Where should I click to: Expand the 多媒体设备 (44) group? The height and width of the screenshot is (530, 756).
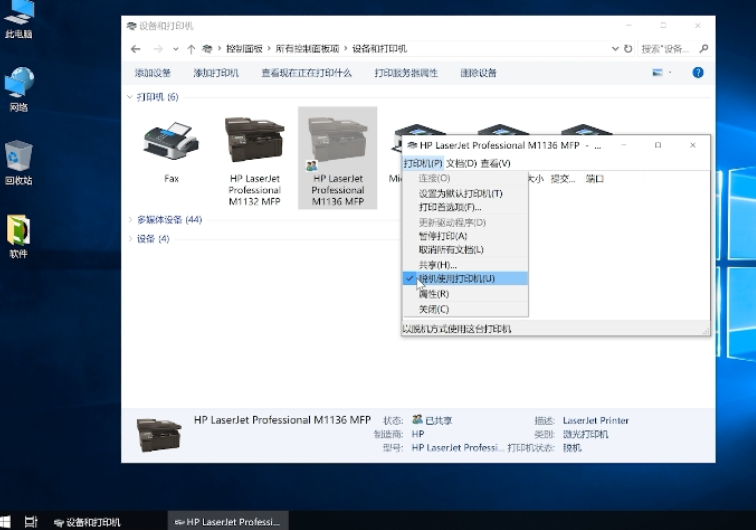(x=129, y=220)
